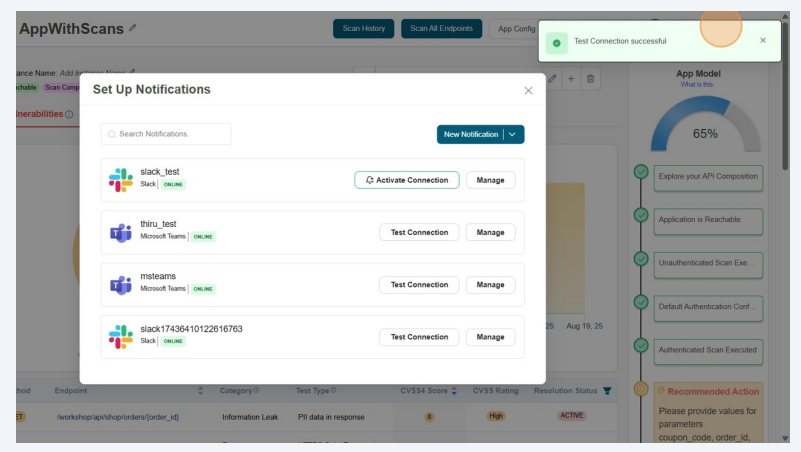Close the Set Up Notifications dialog
The image size is (801, 452).
point(528,91)
